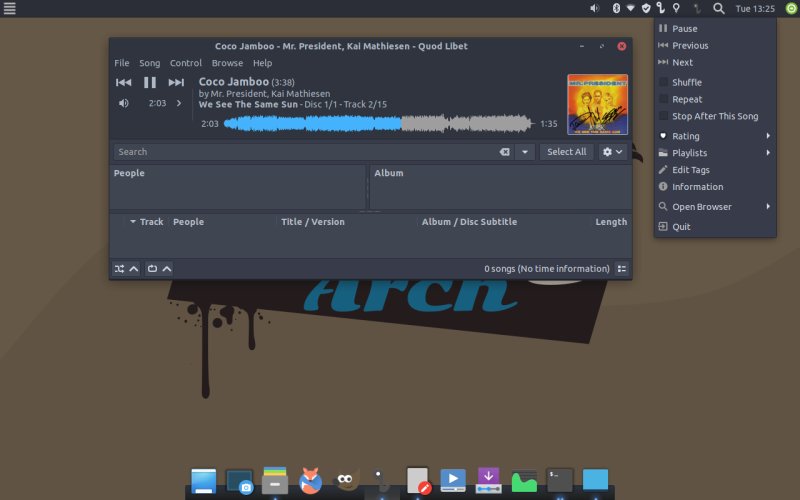Pause playback with the main window pause button
This screenshot has height=500, width=800.
tap(149, 82)
